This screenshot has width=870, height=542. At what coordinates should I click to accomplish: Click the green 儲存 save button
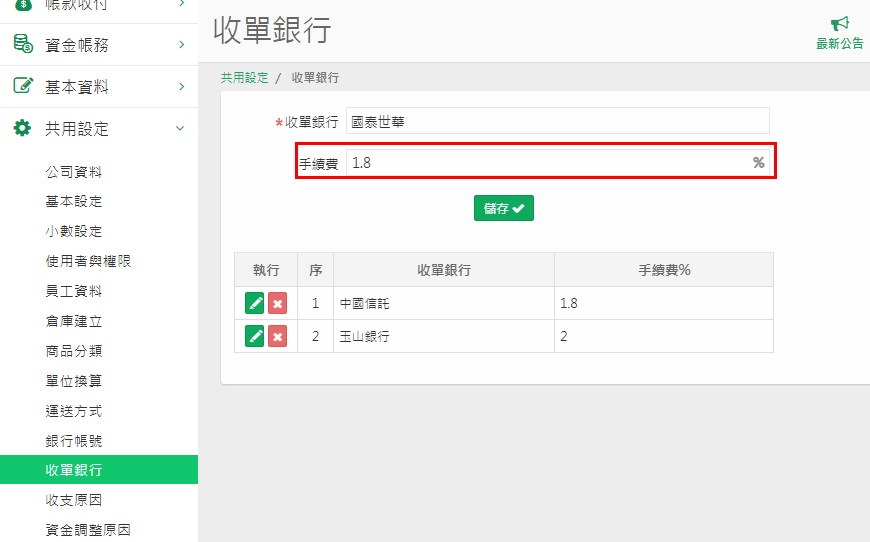(x=504, y=208)
